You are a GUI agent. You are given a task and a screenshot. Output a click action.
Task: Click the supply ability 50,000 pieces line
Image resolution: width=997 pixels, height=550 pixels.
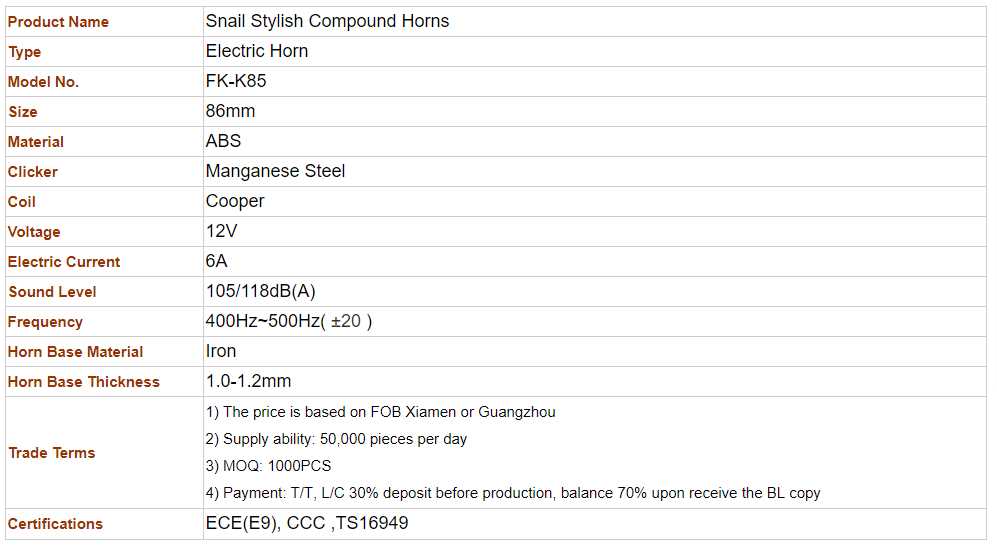[x=336, y=439]
